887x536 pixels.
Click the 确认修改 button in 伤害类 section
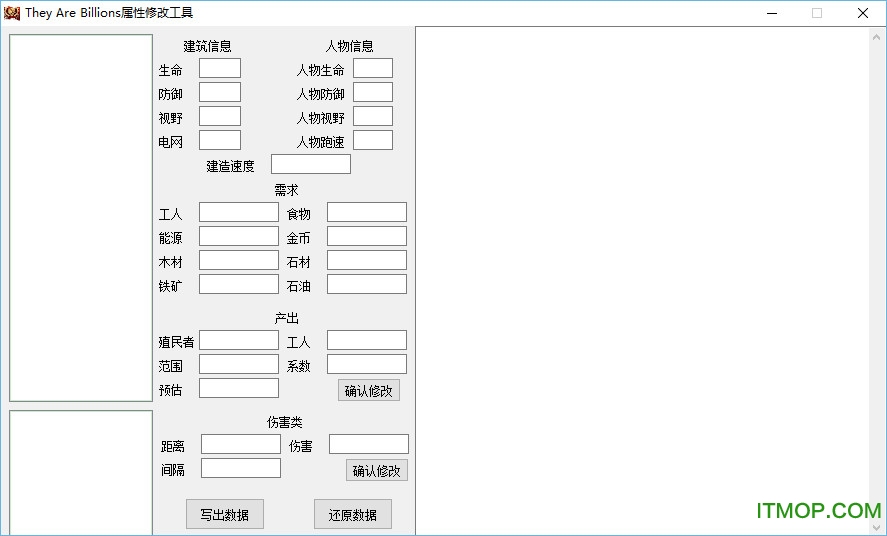point(377,470)
